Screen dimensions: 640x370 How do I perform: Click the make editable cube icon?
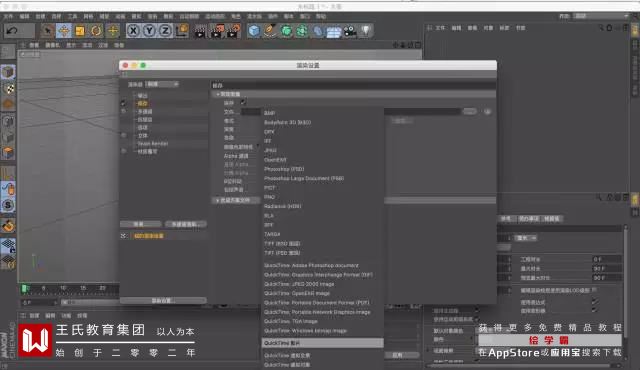(x=8, y=72)
